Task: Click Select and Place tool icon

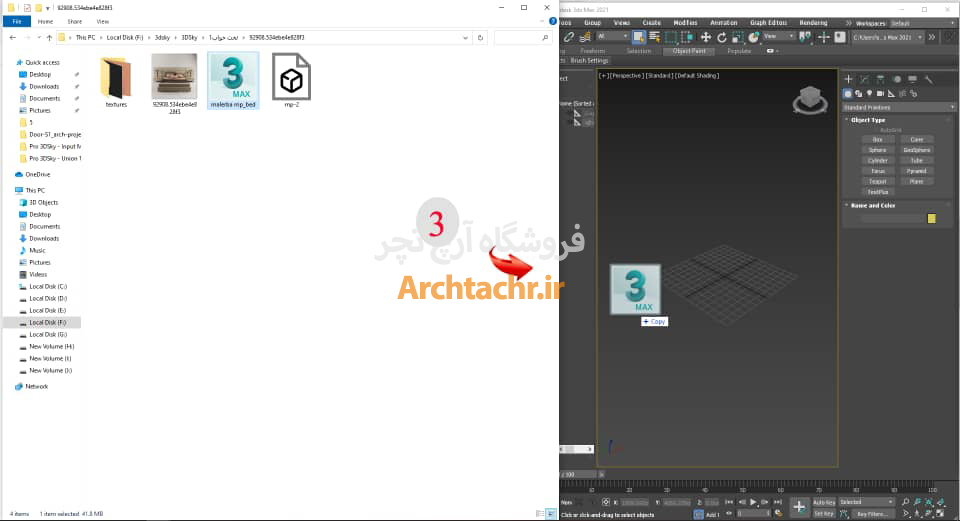Action: click(x=753, y=37)
